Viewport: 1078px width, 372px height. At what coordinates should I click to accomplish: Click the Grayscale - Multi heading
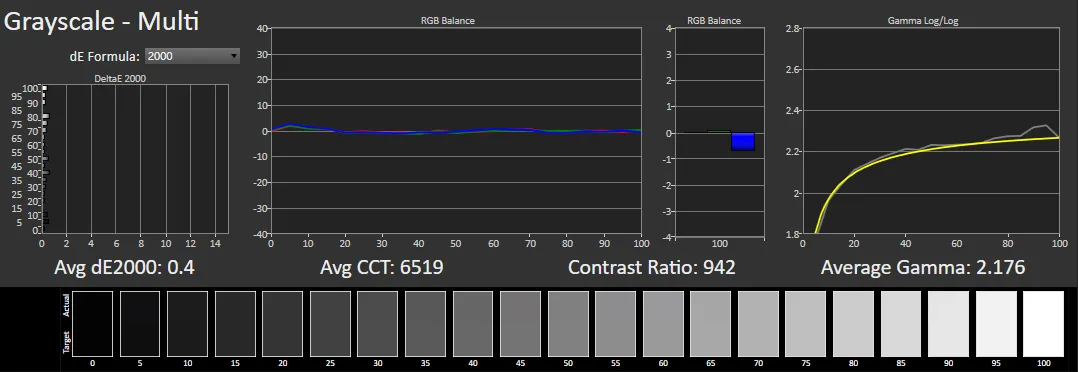pyautogui.click(x=102, y=21)
